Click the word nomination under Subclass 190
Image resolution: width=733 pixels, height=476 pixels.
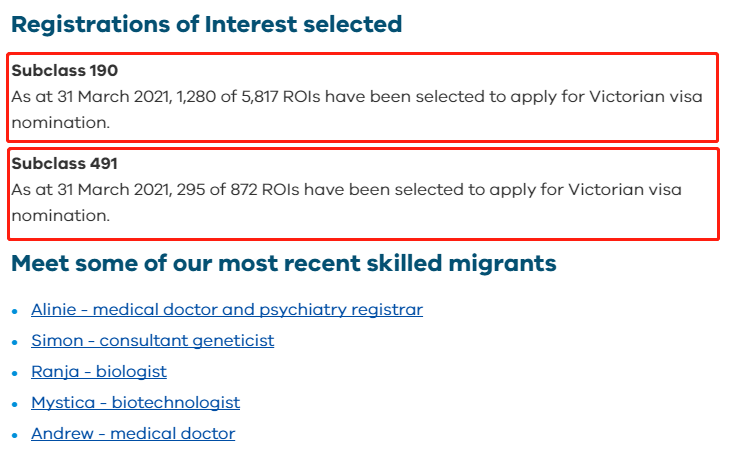click(61, 123)
